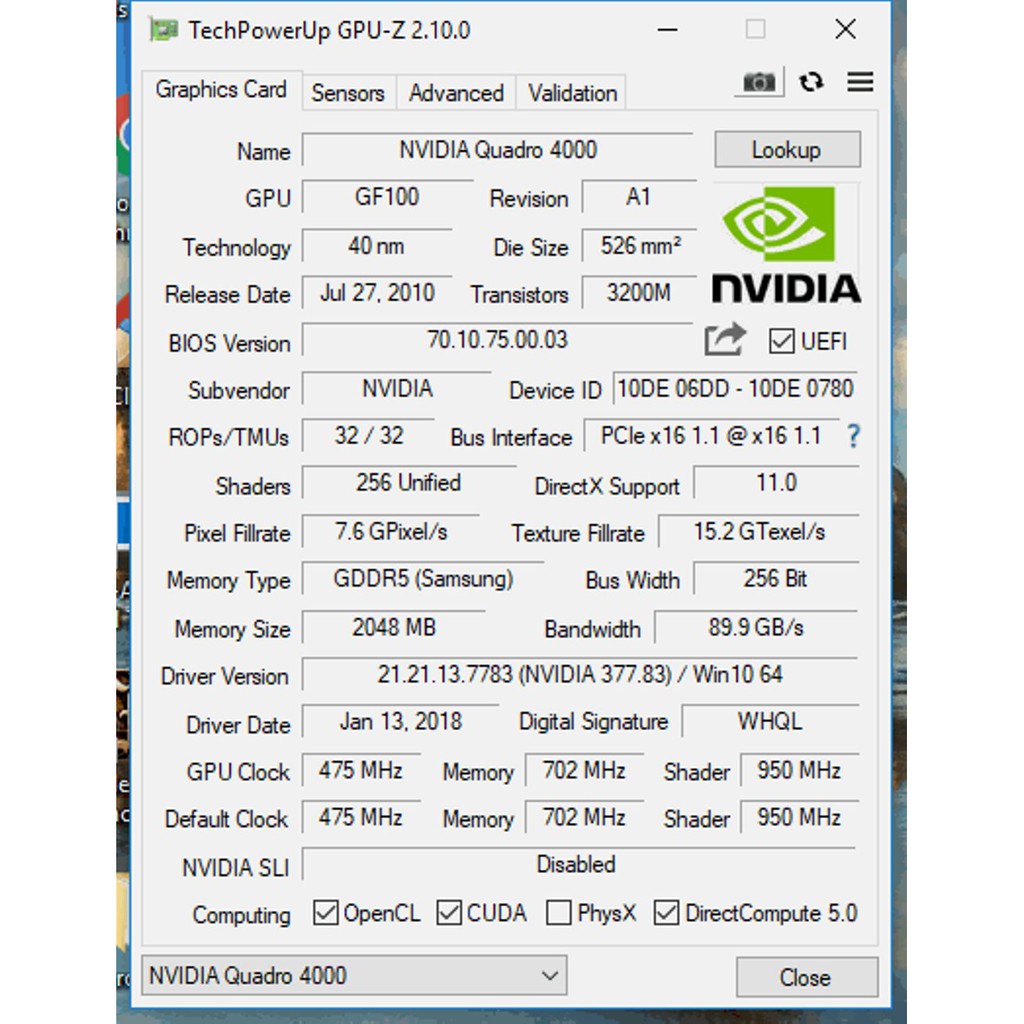Refresh GPU info with the refresh icon
The width and height of the screenshot is (1024, 1024).
coord(811,82)
